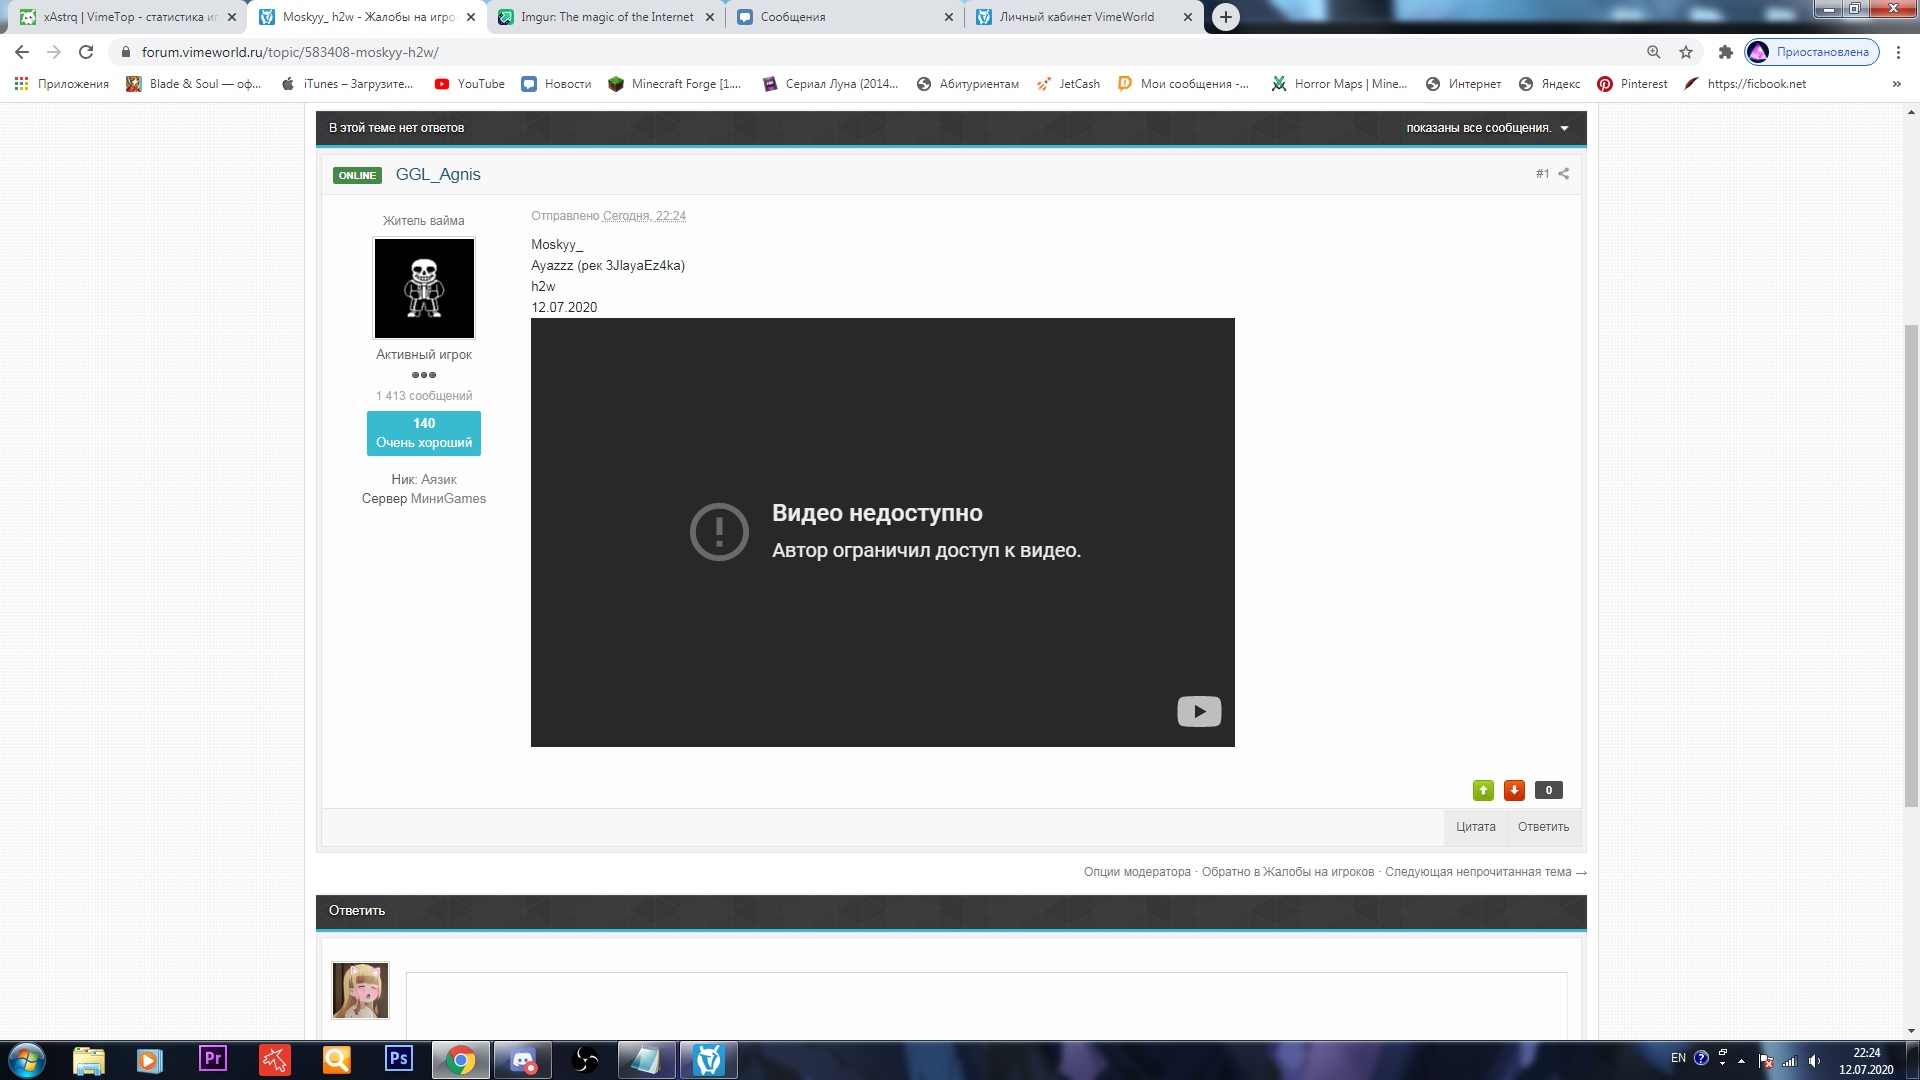The height and width of the screenshot is (1080, 1920).
Task: Switch to Личный кабинет VimeWorld tab
Action: click(x=1076, y=17)
